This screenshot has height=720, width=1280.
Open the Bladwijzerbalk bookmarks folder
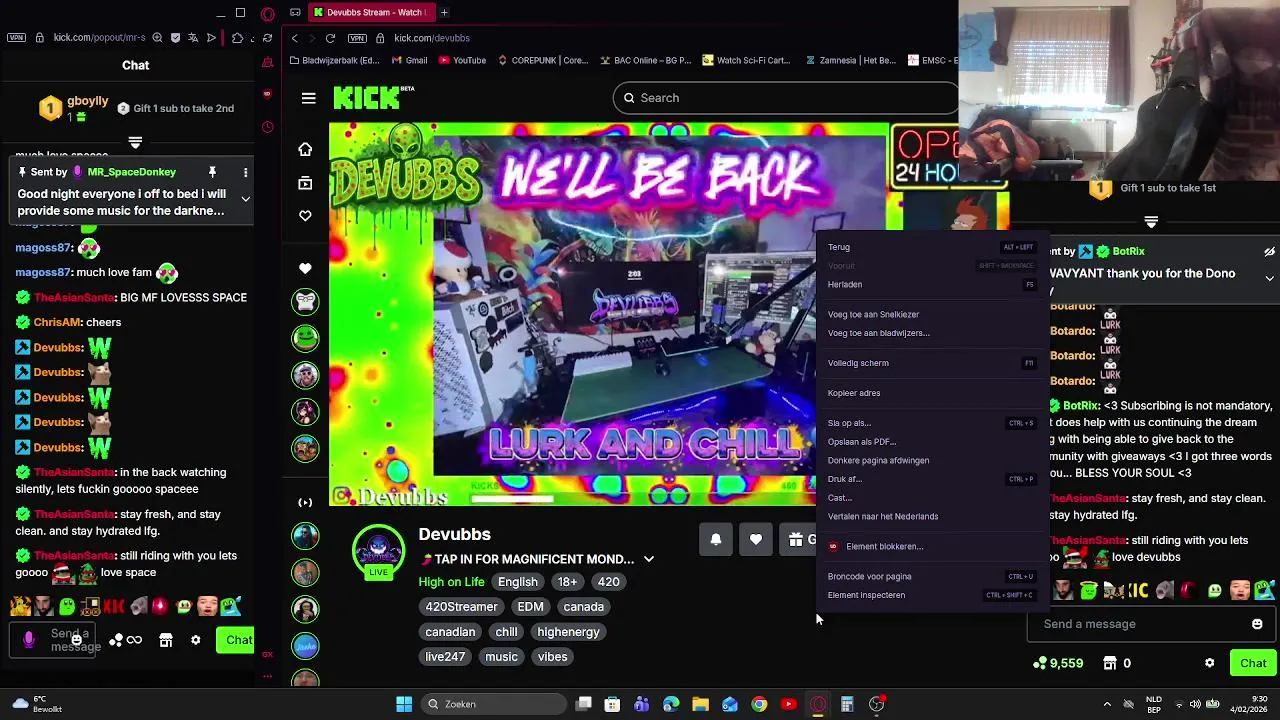tap(334, 60)
